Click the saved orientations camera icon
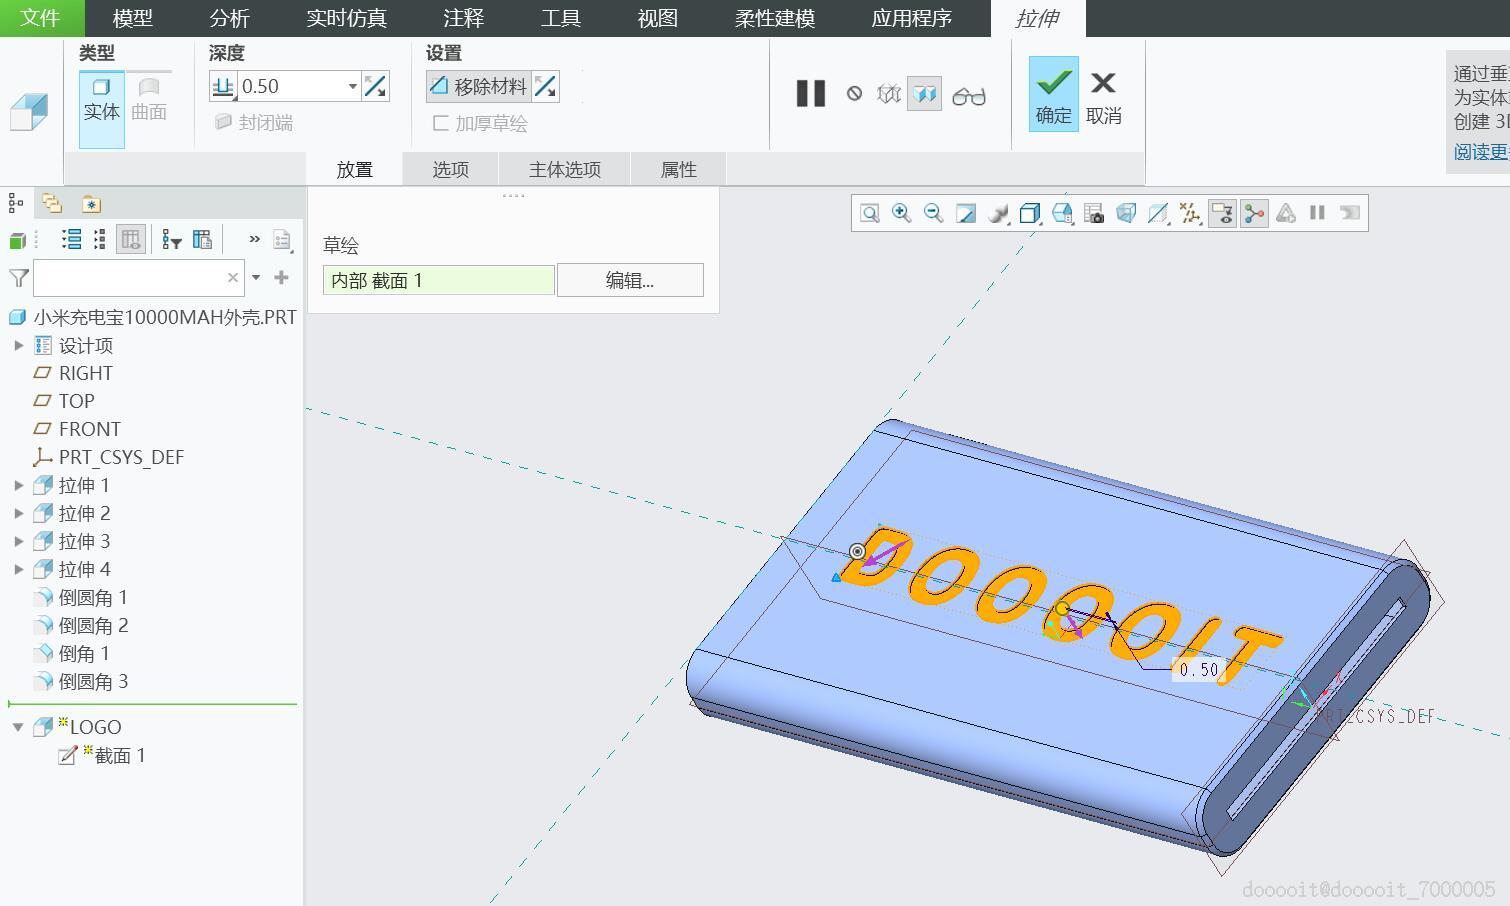This screenshot has width=1510, height=906. point(1093,213)
